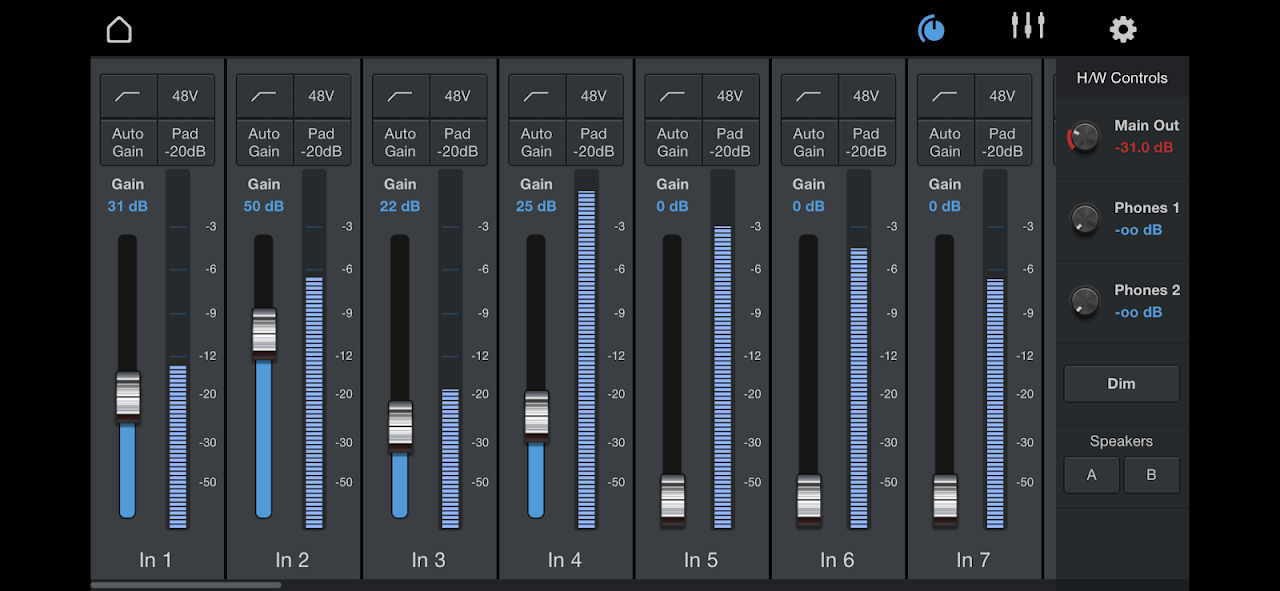
Task: Click the Phones 1 volume knob
Action: coord(1084,219)
